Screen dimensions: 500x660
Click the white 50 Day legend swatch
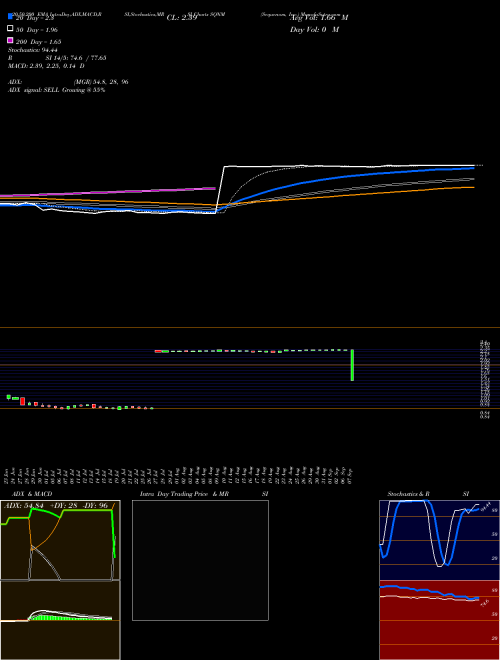[x=10, y=29]
